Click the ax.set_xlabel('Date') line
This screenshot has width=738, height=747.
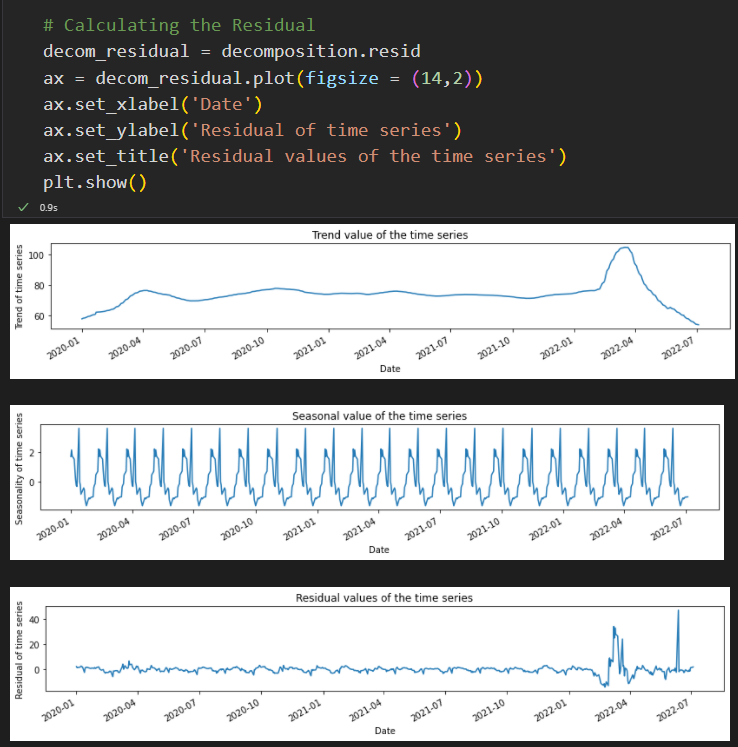153,104
